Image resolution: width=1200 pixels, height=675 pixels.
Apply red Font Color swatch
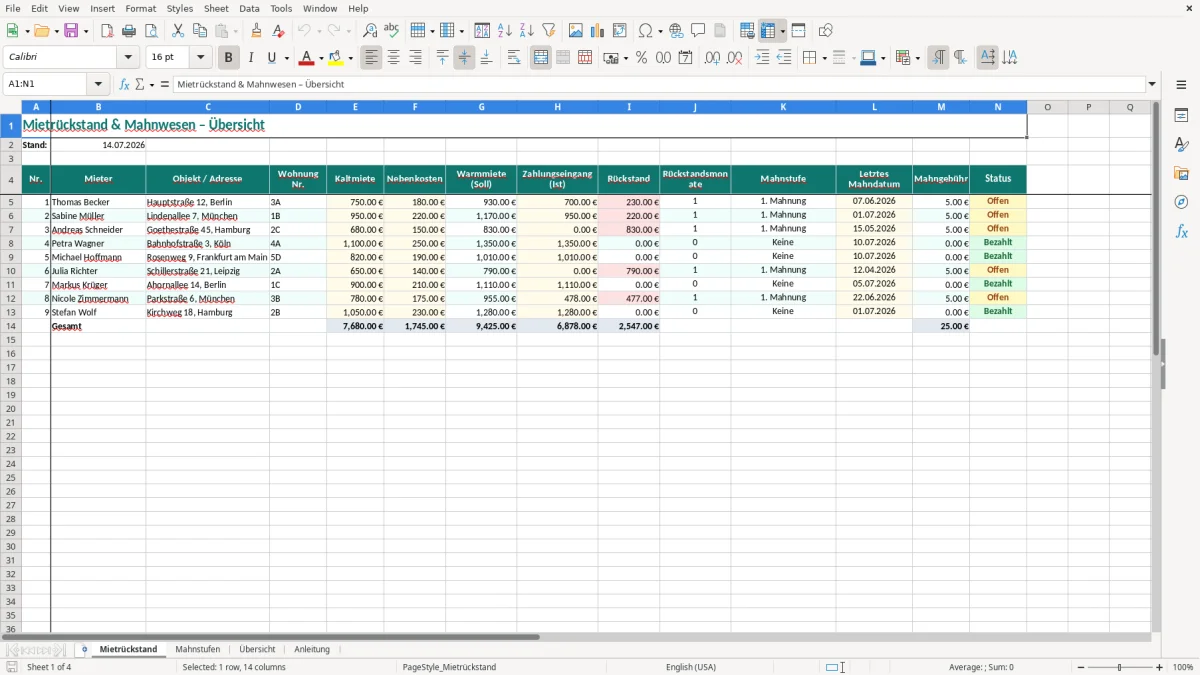click(307, 58)
